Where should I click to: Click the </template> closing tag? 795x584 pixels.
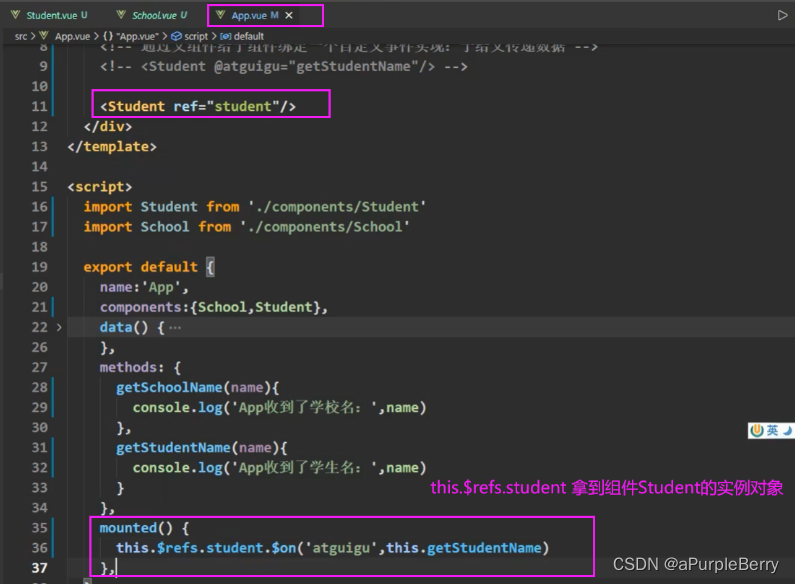coord(112,147)
